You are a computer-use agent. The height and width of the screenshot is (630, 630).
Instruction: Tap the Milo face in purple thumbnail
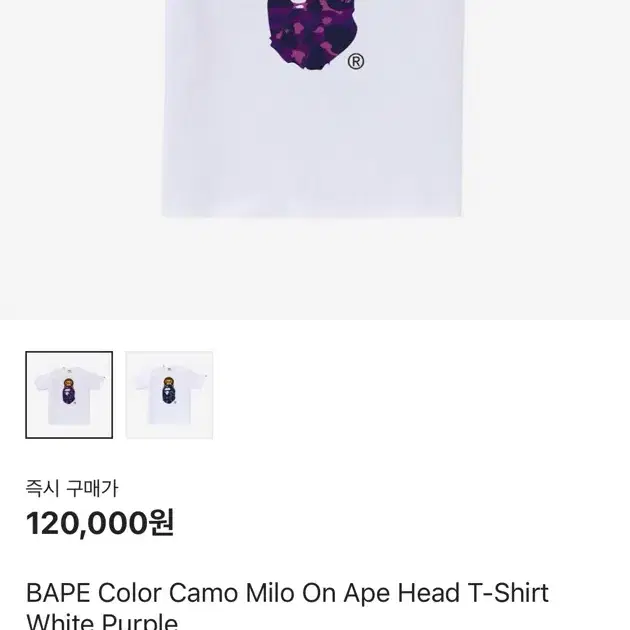click(69, 383)
